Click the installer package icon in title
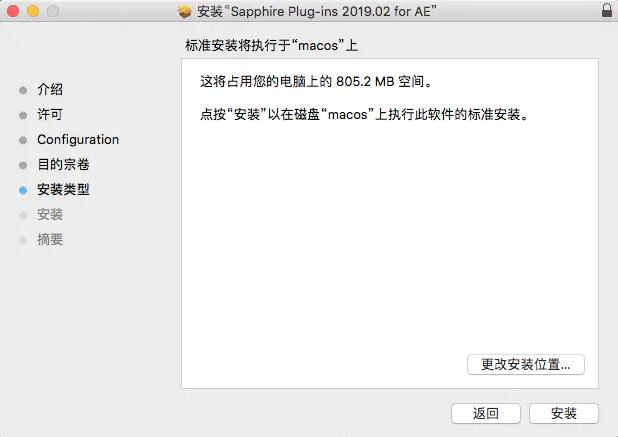This screenshot has width=618, height=437. (x=184, y=12)
